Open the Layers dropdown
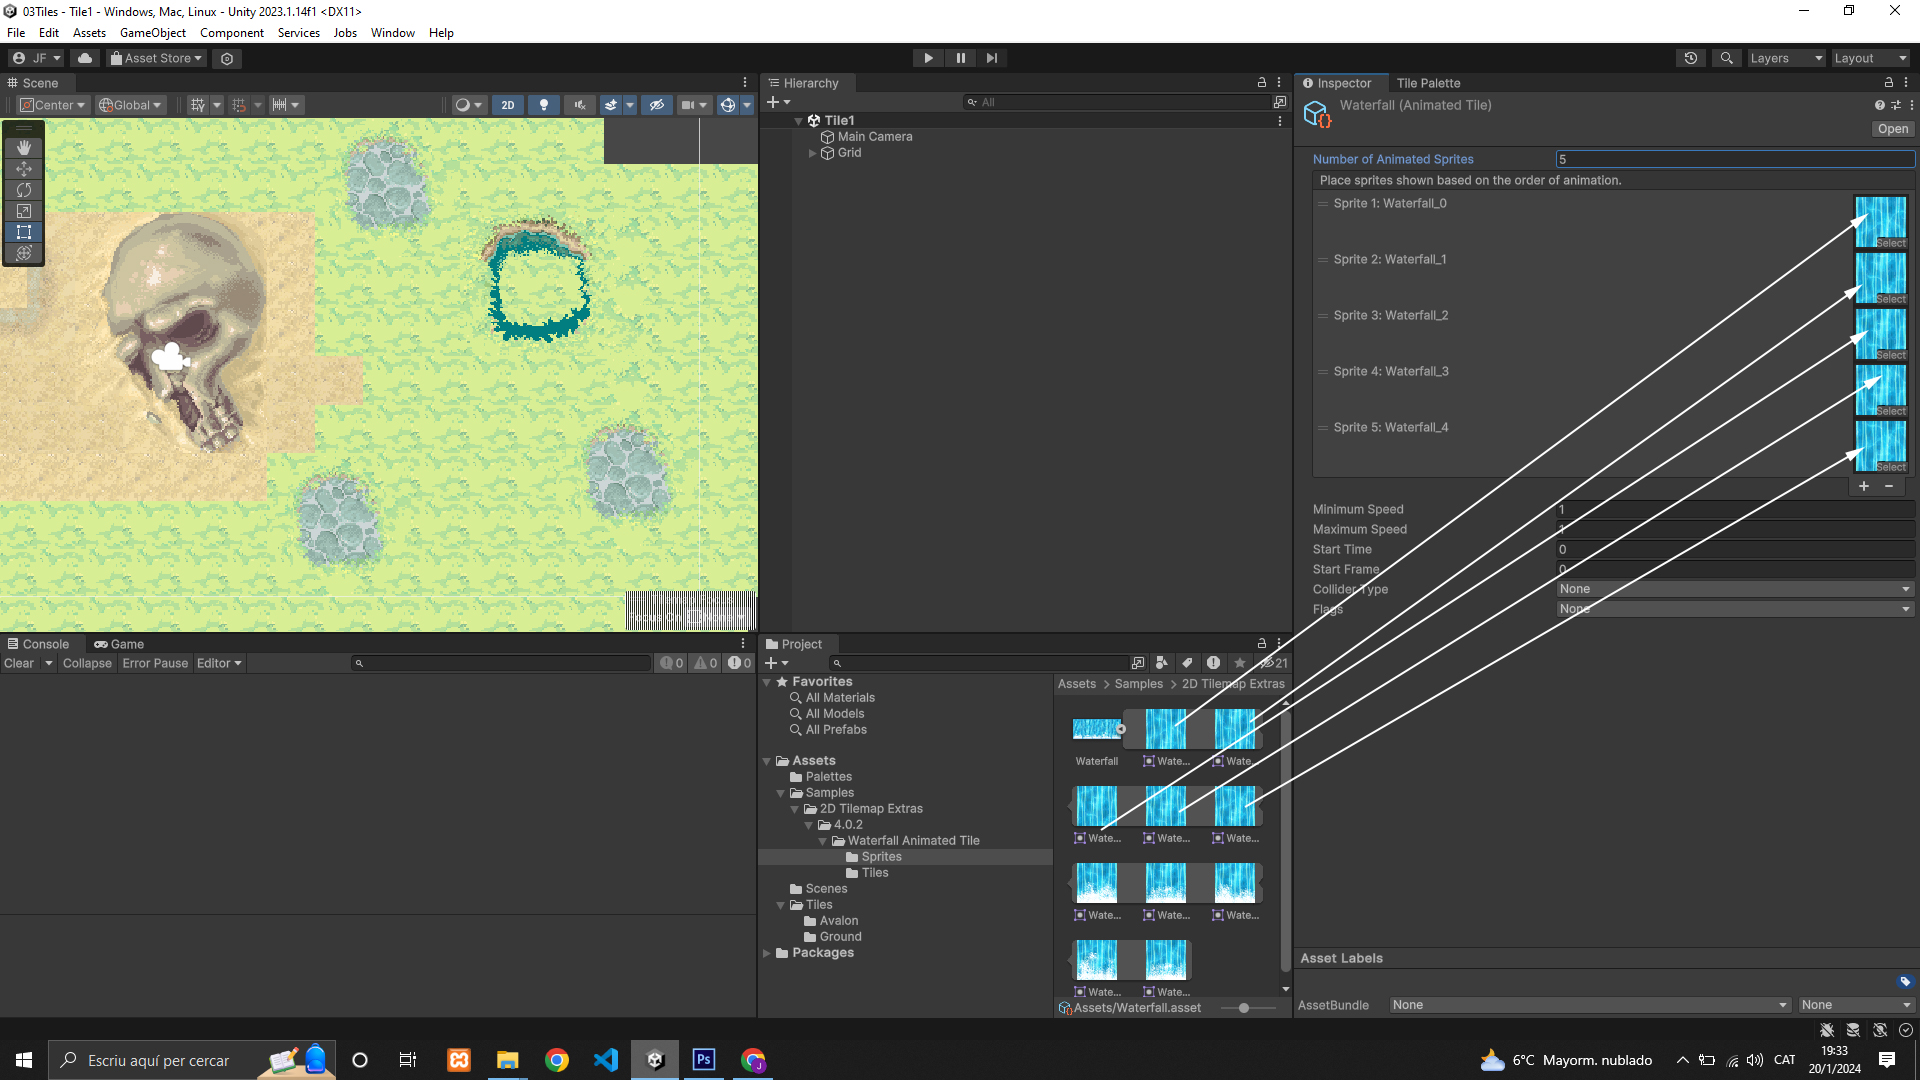The image size is (1920, 1080). tap(1785, 58)
